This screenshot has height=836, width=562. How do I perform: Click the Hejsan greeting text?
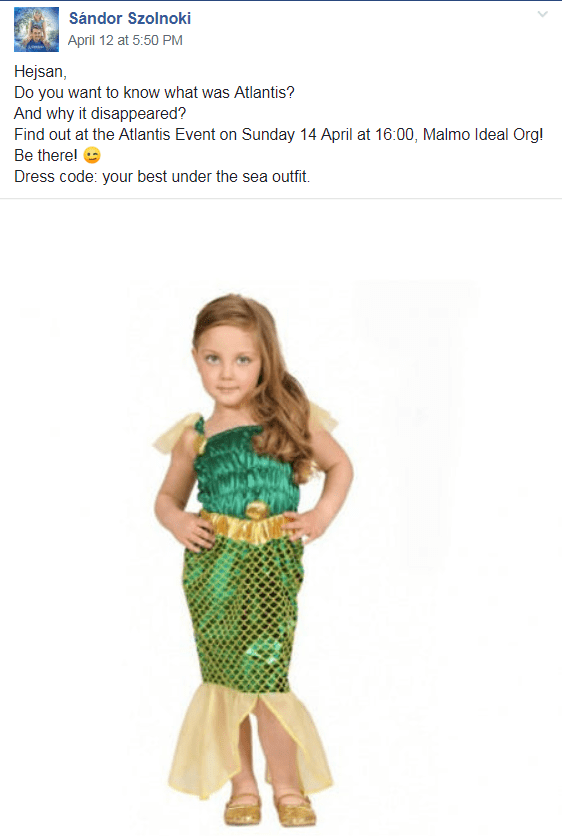pyautogui.click(x=40, y=72)
